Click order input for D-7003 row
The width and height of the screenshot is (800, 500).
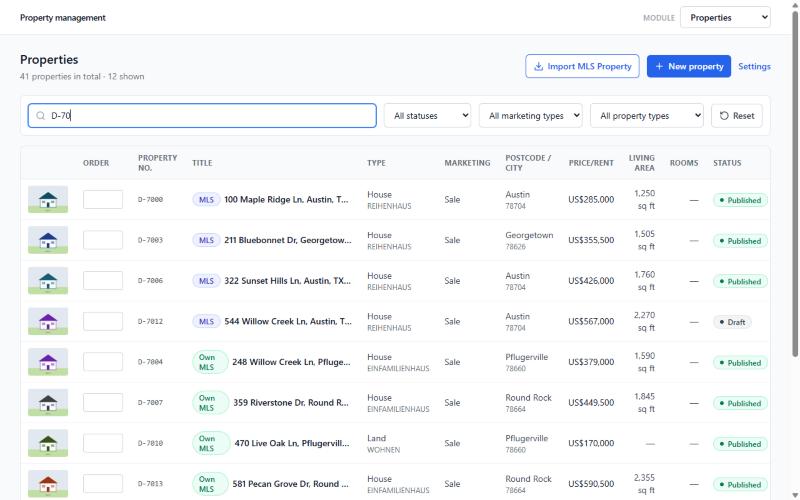pyautogui.click(x=103, y=240)
